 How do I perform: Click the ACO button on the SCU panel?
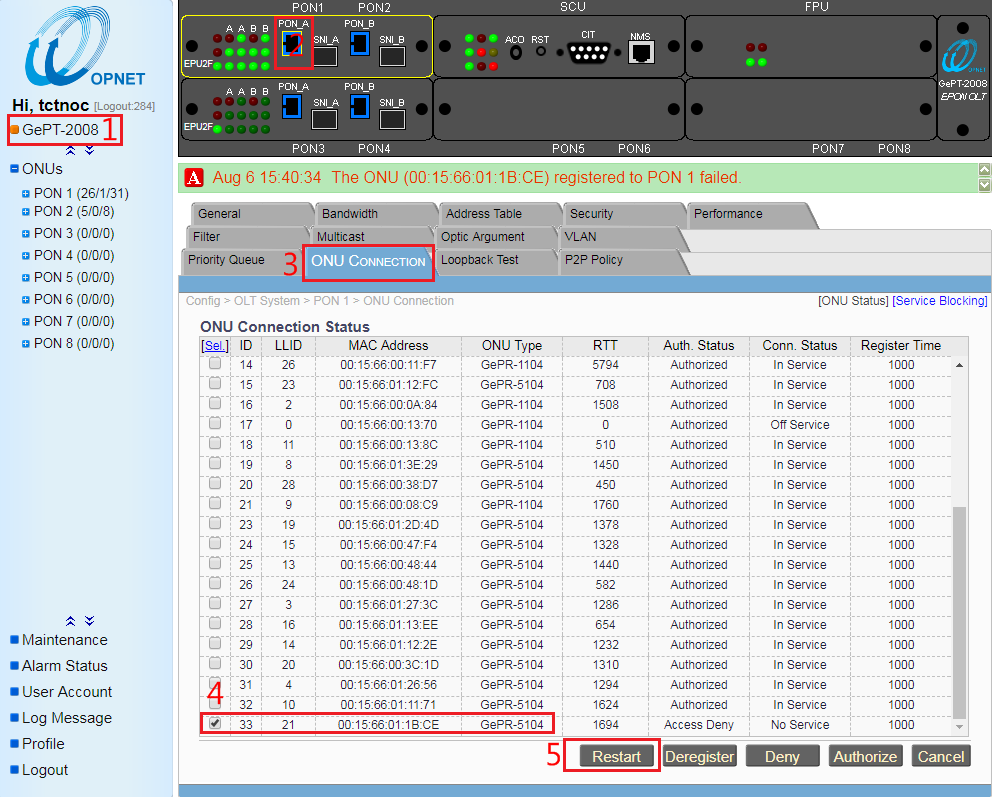point(516,52)
